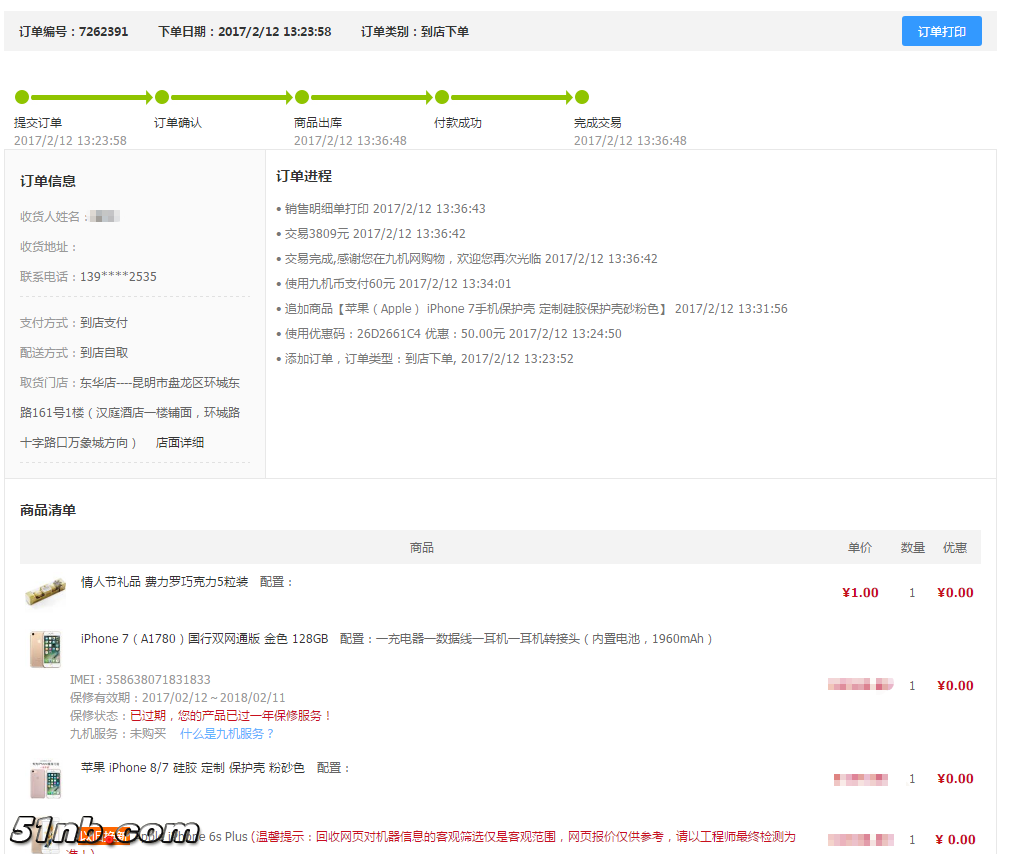The height and width of the screenshot is (854, 1029).
Task: Select the 商品出库 progress step dot
Action: 302,97
